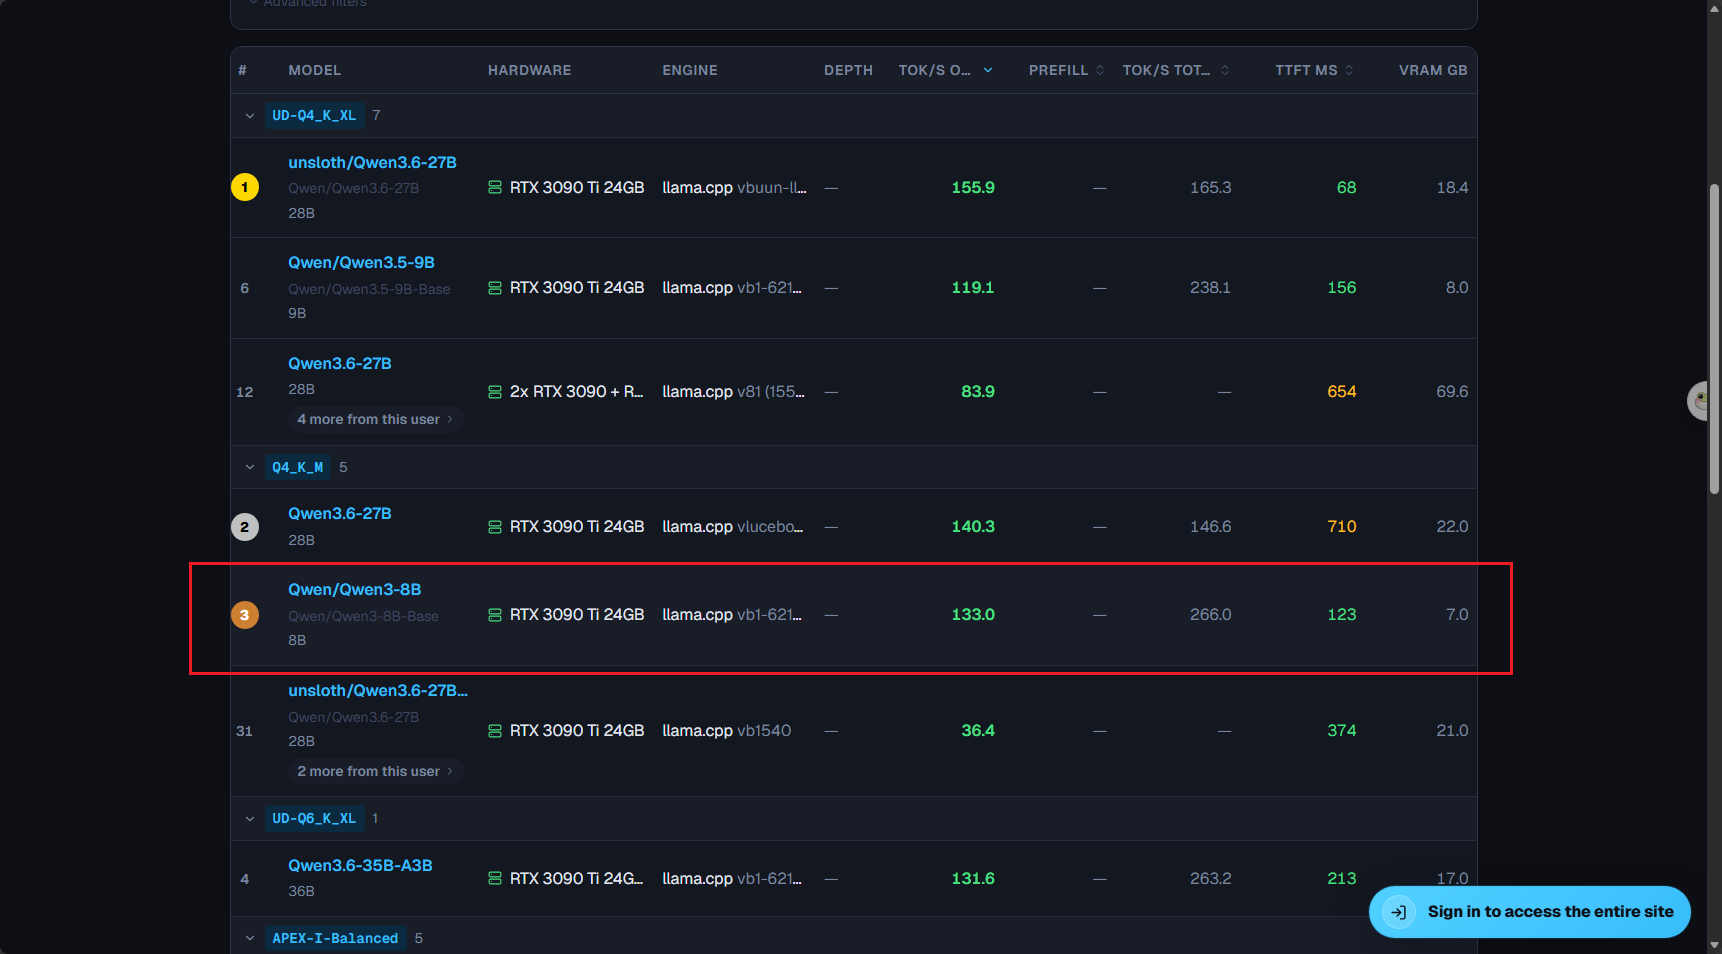The width and height of the screenshot is (1722, 954).
Task: Click the DEPTH column header
Action: pyautogui.click(x=848, y=70)
